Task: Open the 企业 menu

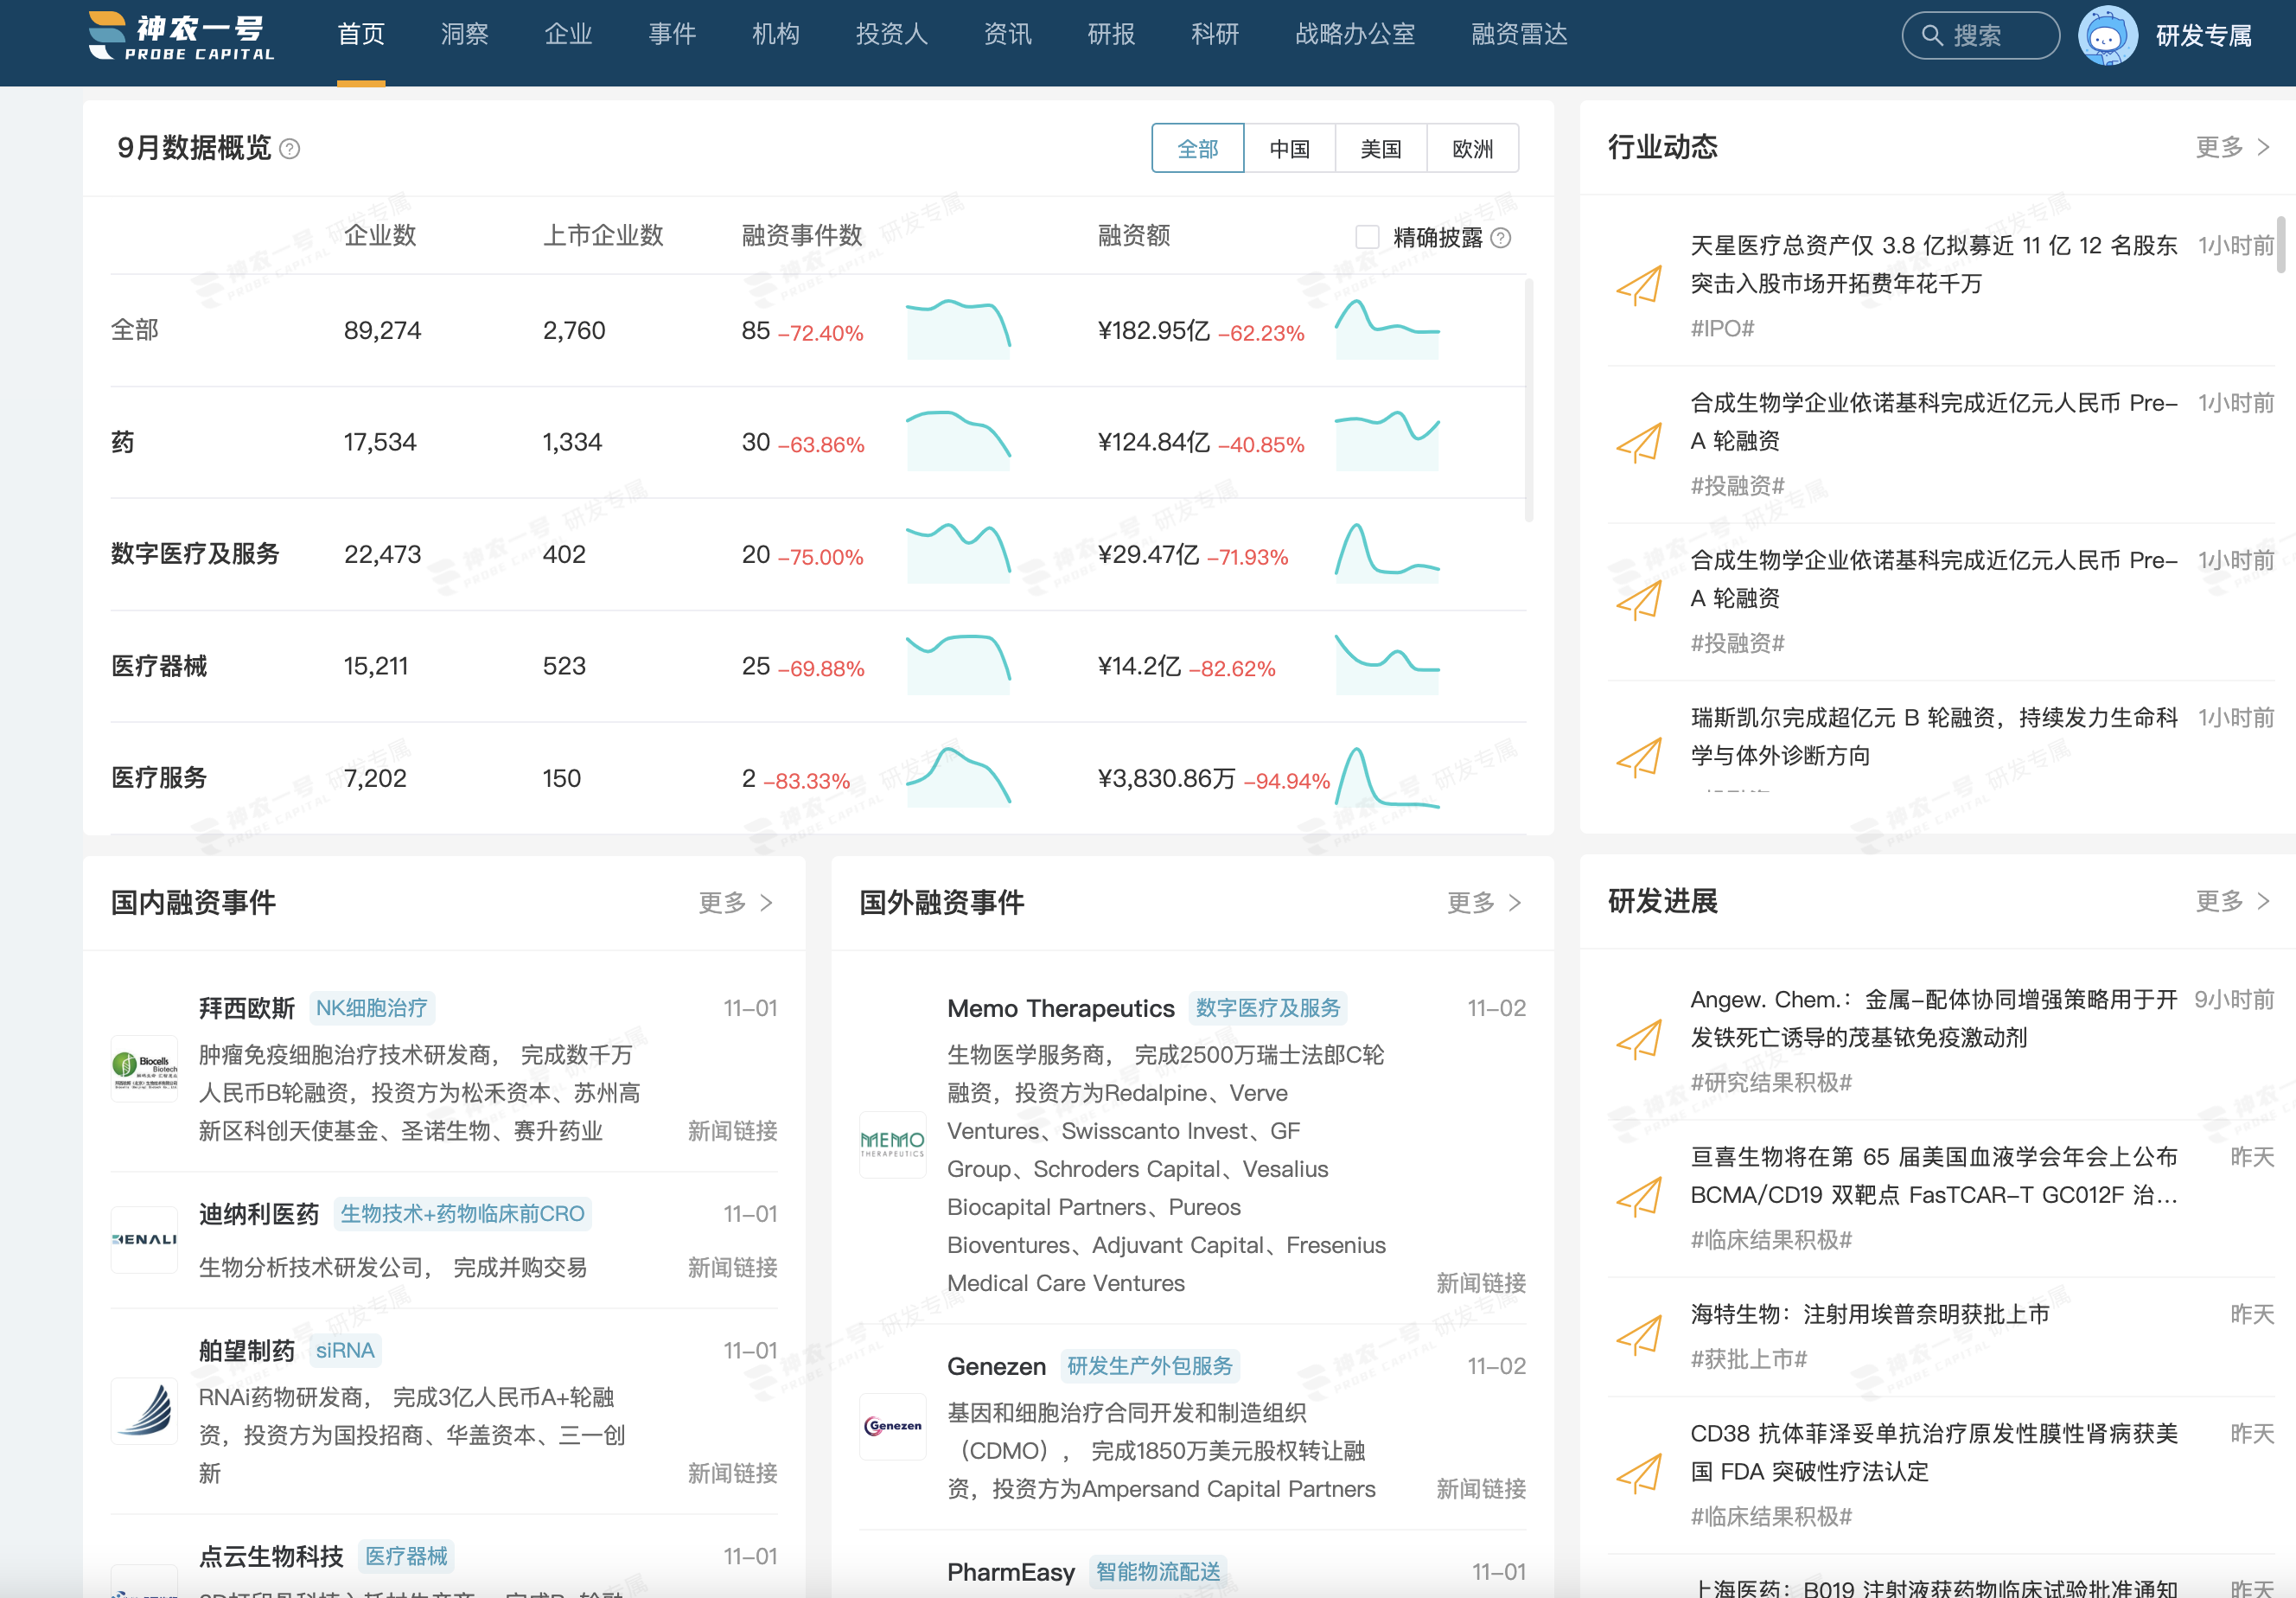Action: (x=568, y=35)
